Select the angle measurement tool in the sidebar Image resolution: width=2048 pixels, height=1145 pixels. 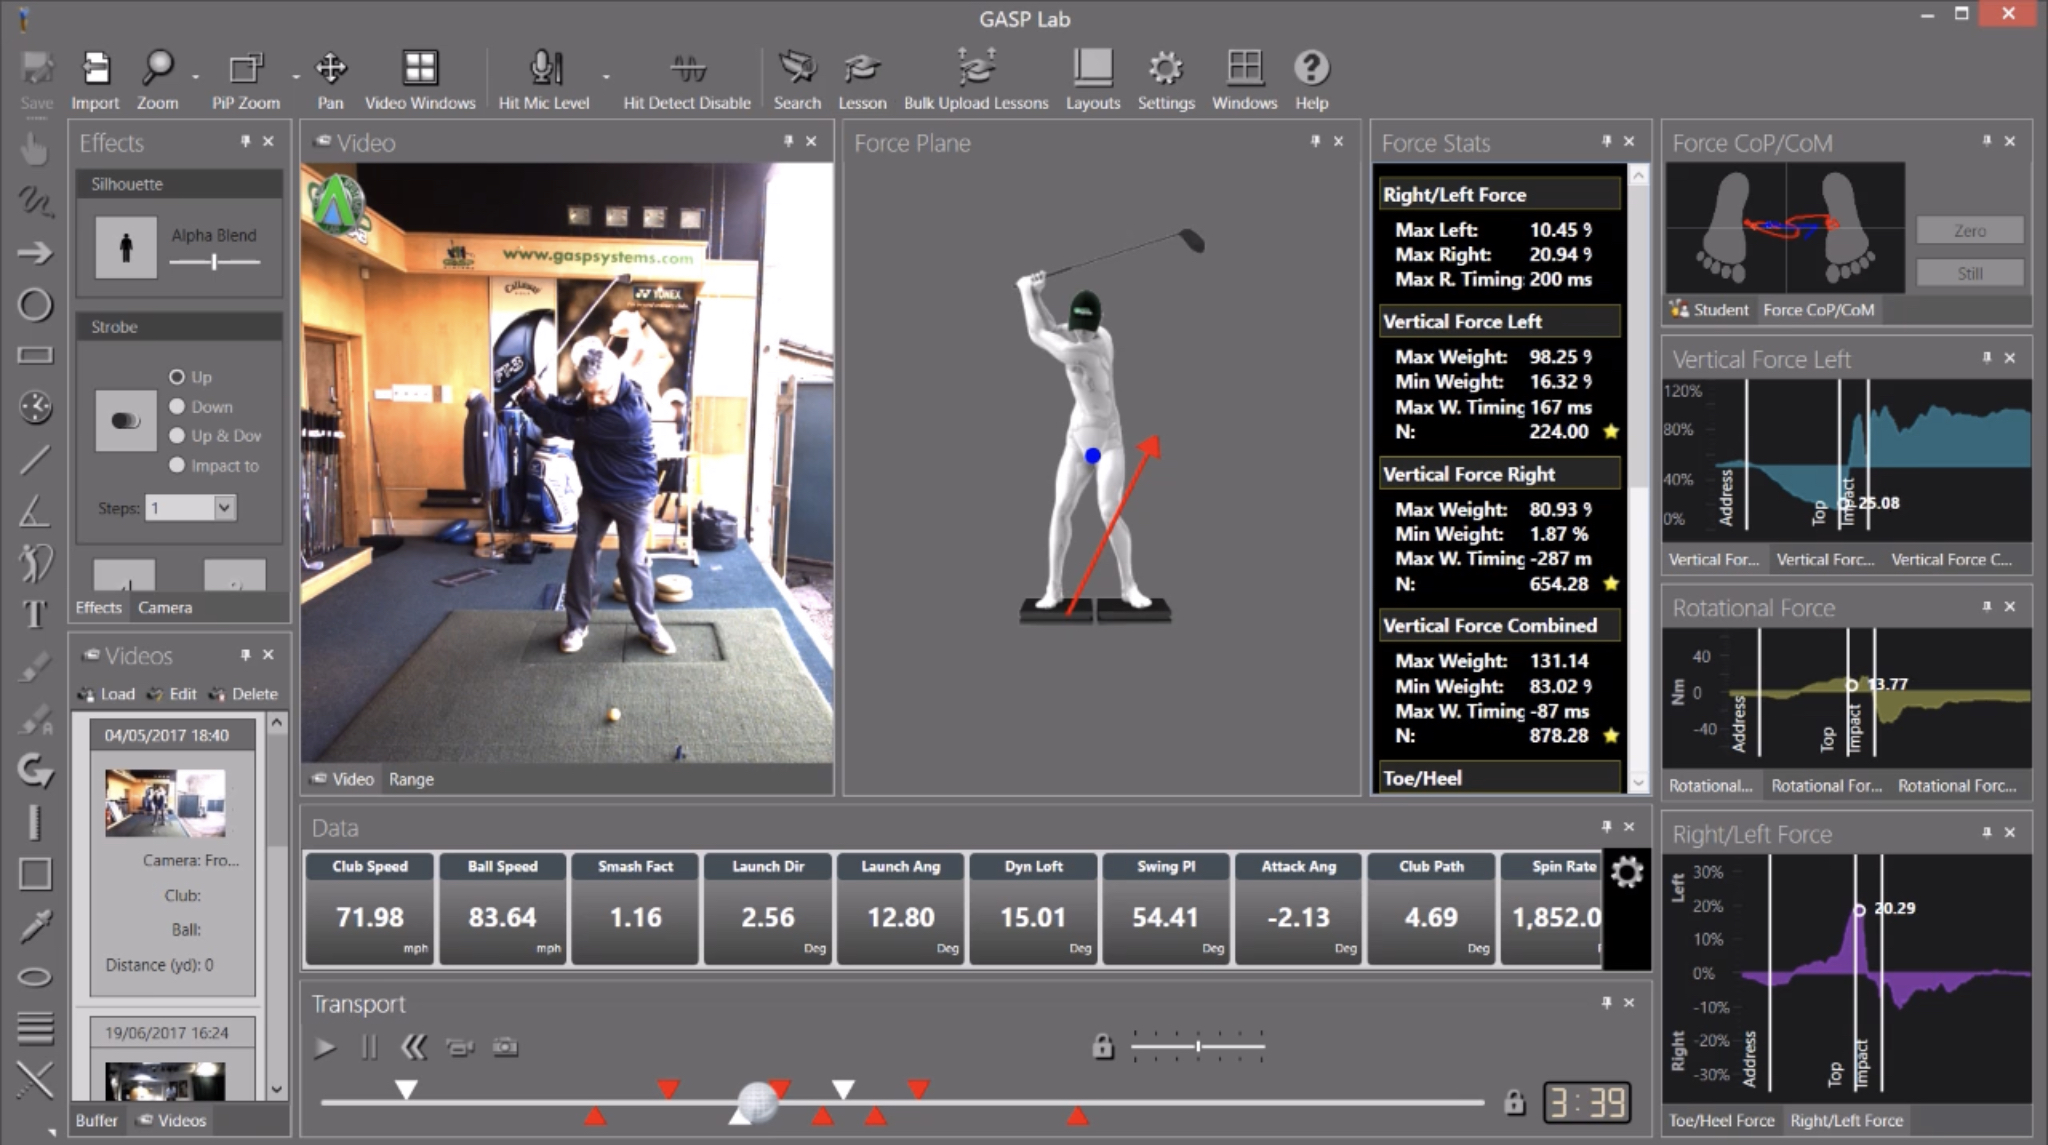[x=34, y=510]
